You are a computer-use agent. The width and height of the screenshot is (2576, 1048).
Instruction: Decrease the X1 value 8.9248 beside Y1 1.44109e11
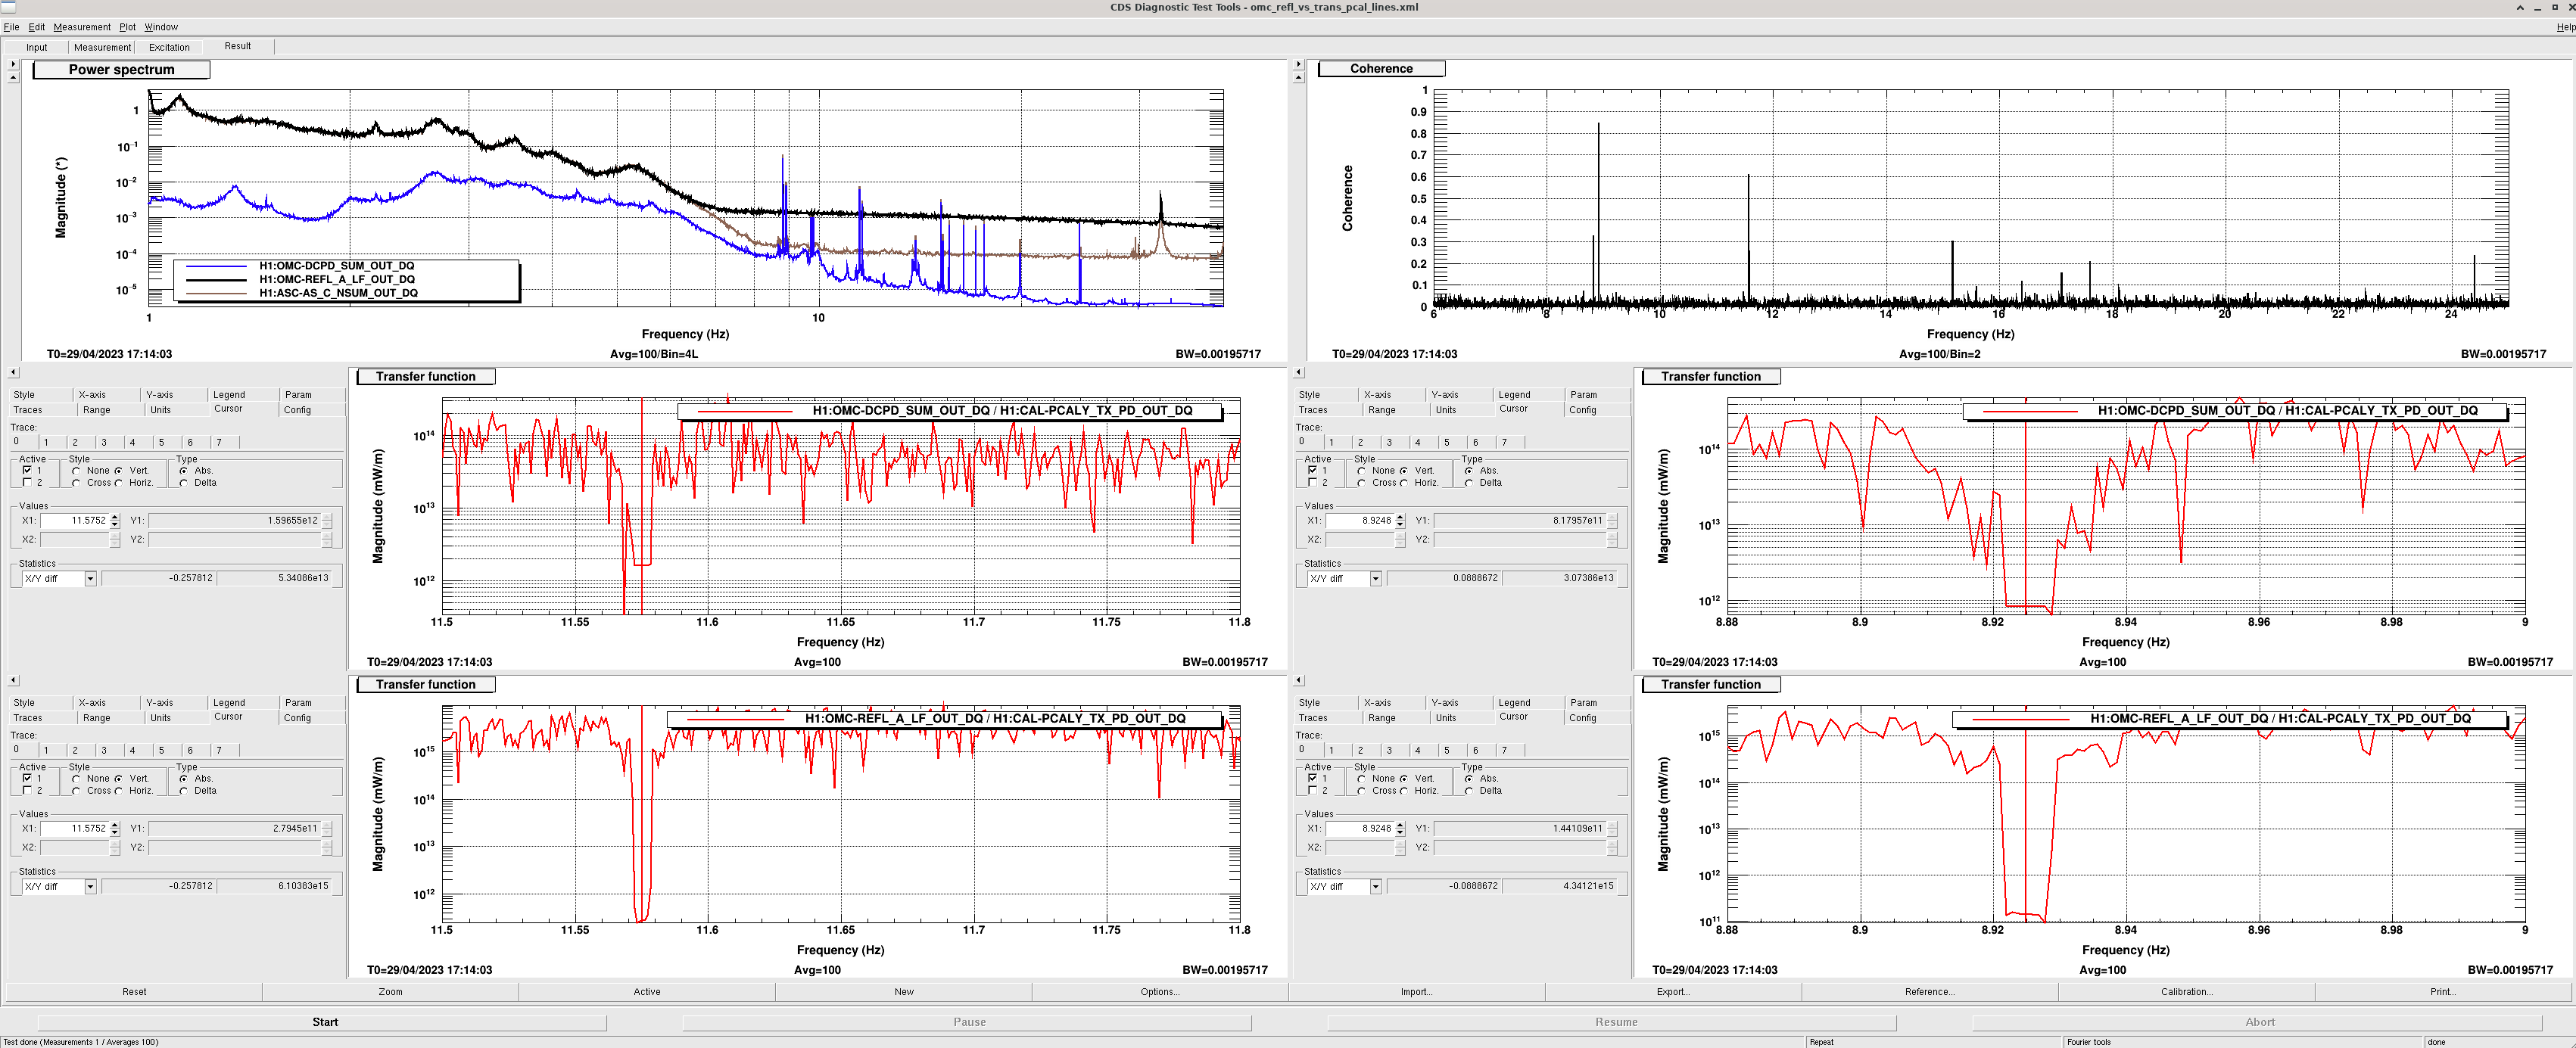coord(1400,832)
